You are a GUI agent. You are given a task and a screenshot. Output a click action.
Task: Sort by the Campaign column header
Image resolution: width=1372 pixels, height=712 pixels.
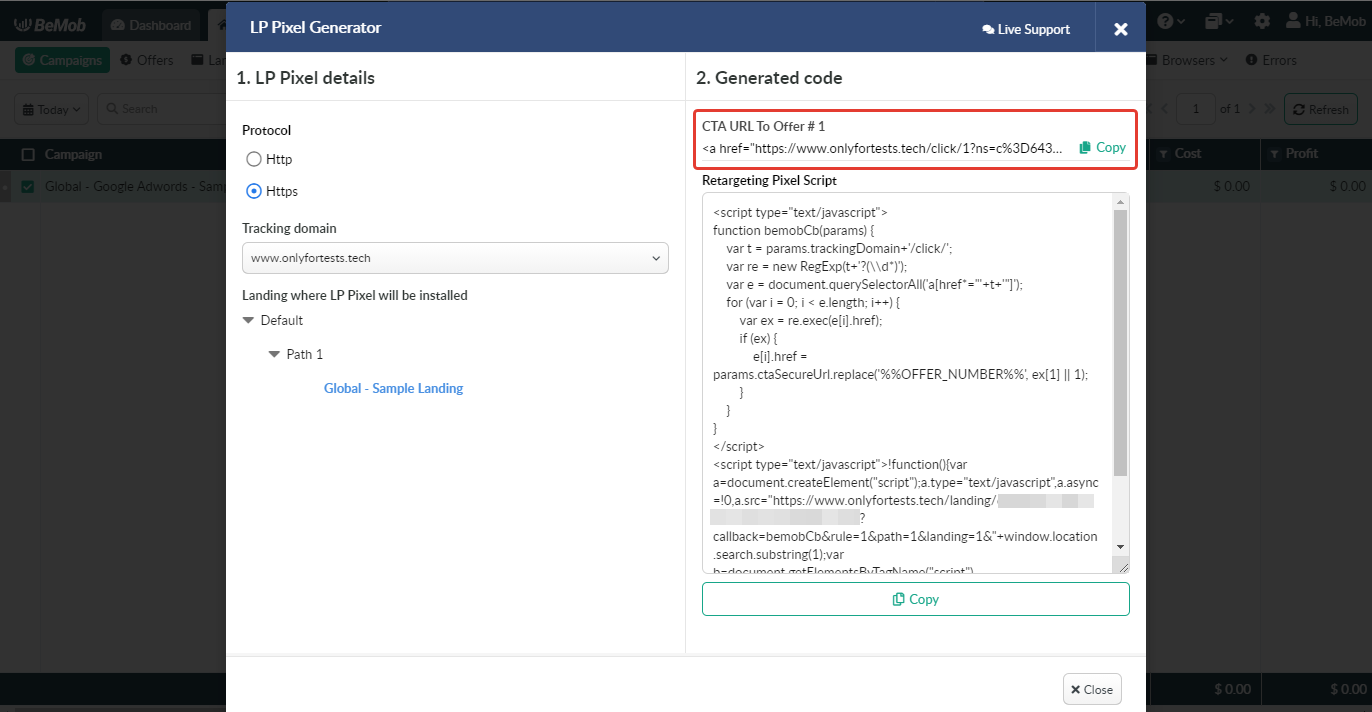[x=73, y=155]
